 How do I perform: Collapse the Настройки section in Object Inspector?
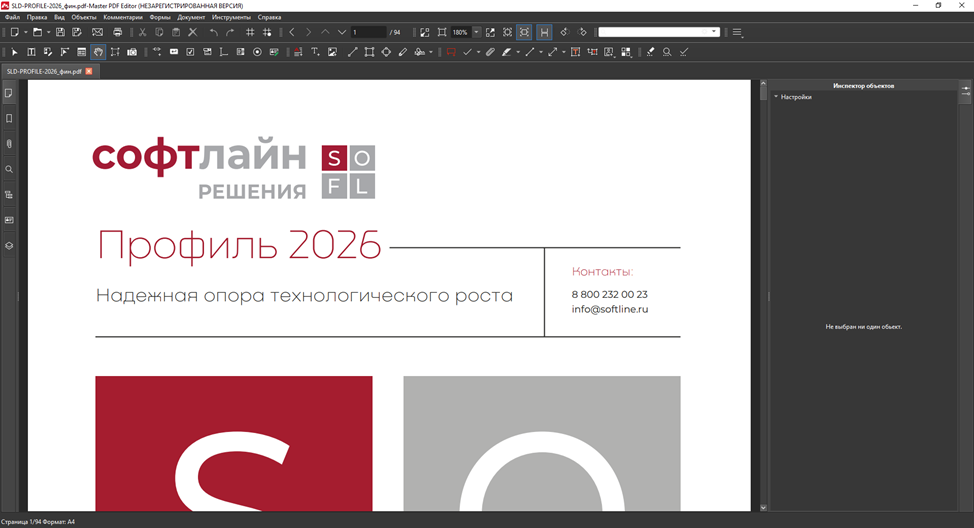(776, 97)
